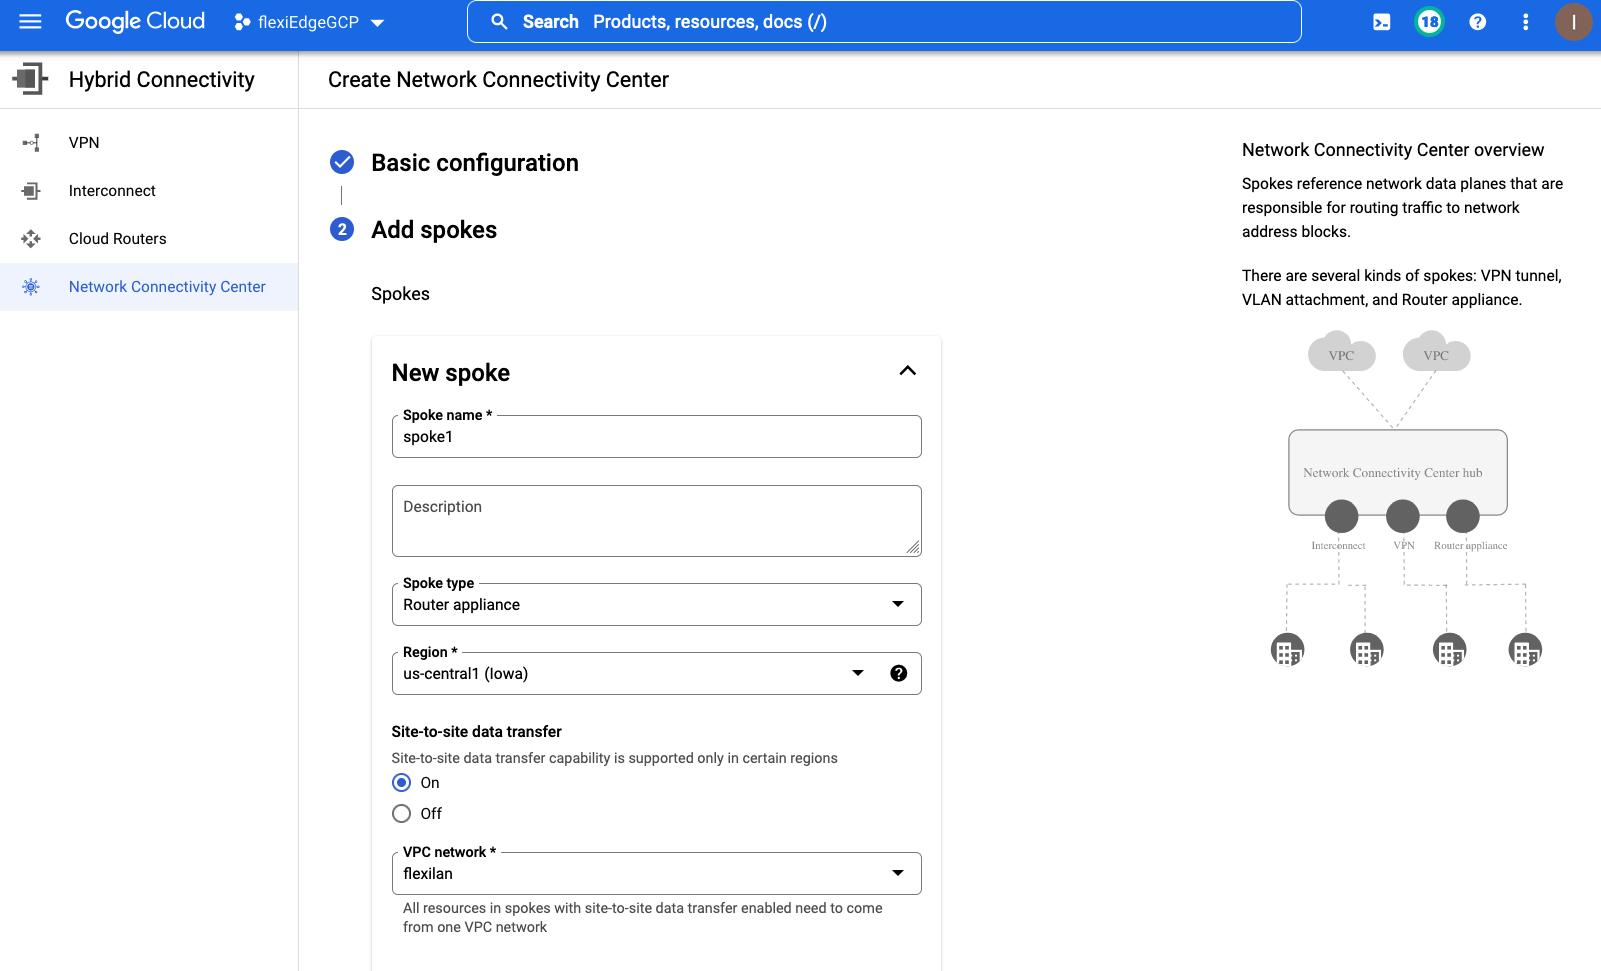Click the Interconnect node in diagram
The image size is (1601, 971).
pos(1341,517)
